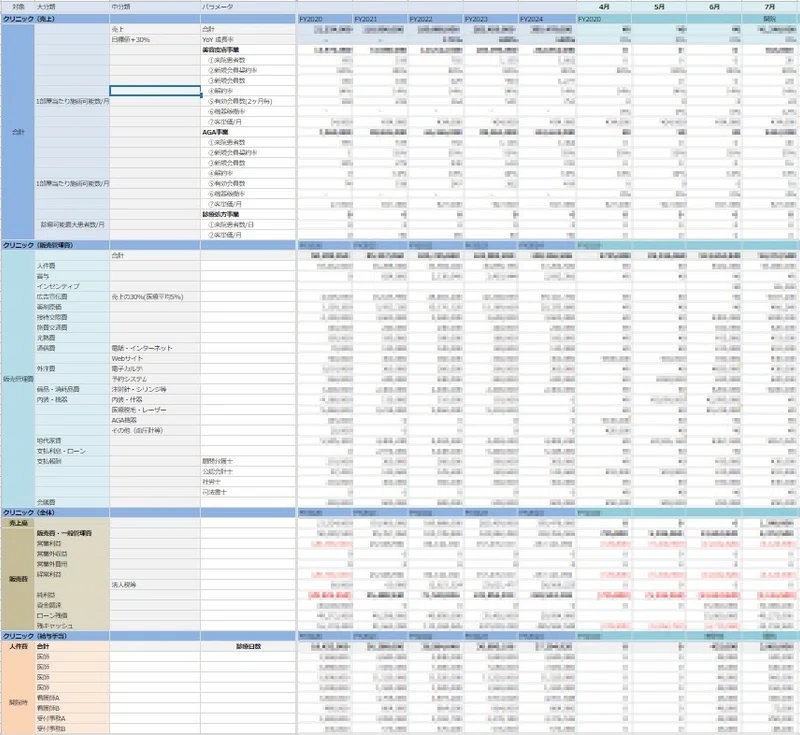Click the YoY 成長率 parameter cell
The height and width of the screenshot is (735, 800).
point(248,39)
